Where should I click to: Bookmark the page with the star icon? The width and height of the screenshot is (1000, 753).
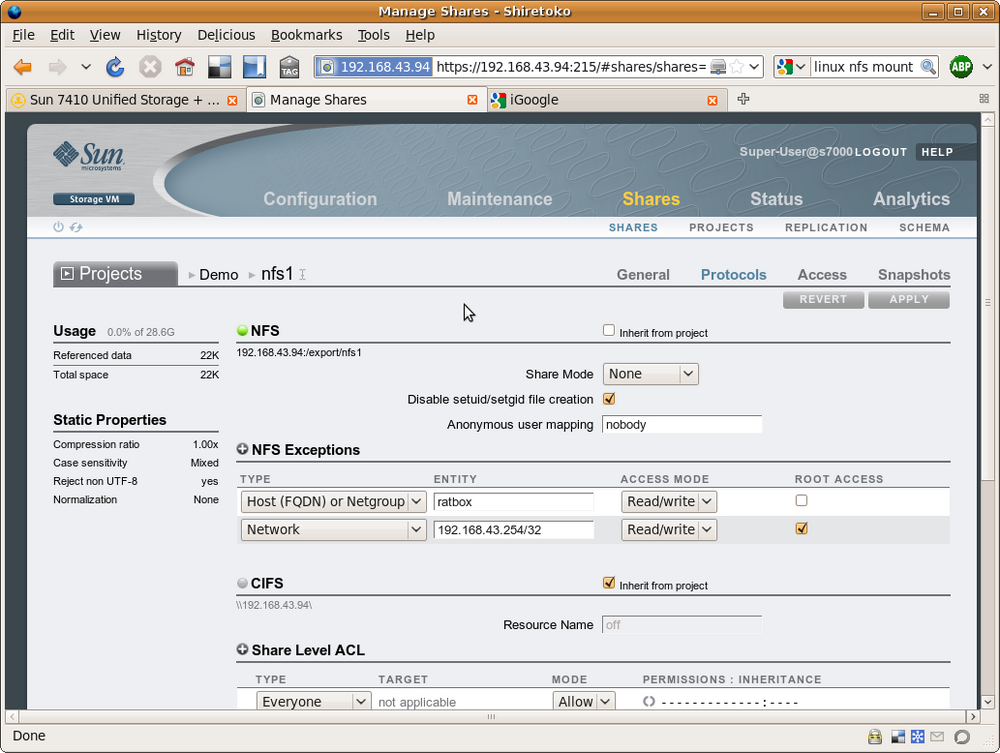point(737,66)
